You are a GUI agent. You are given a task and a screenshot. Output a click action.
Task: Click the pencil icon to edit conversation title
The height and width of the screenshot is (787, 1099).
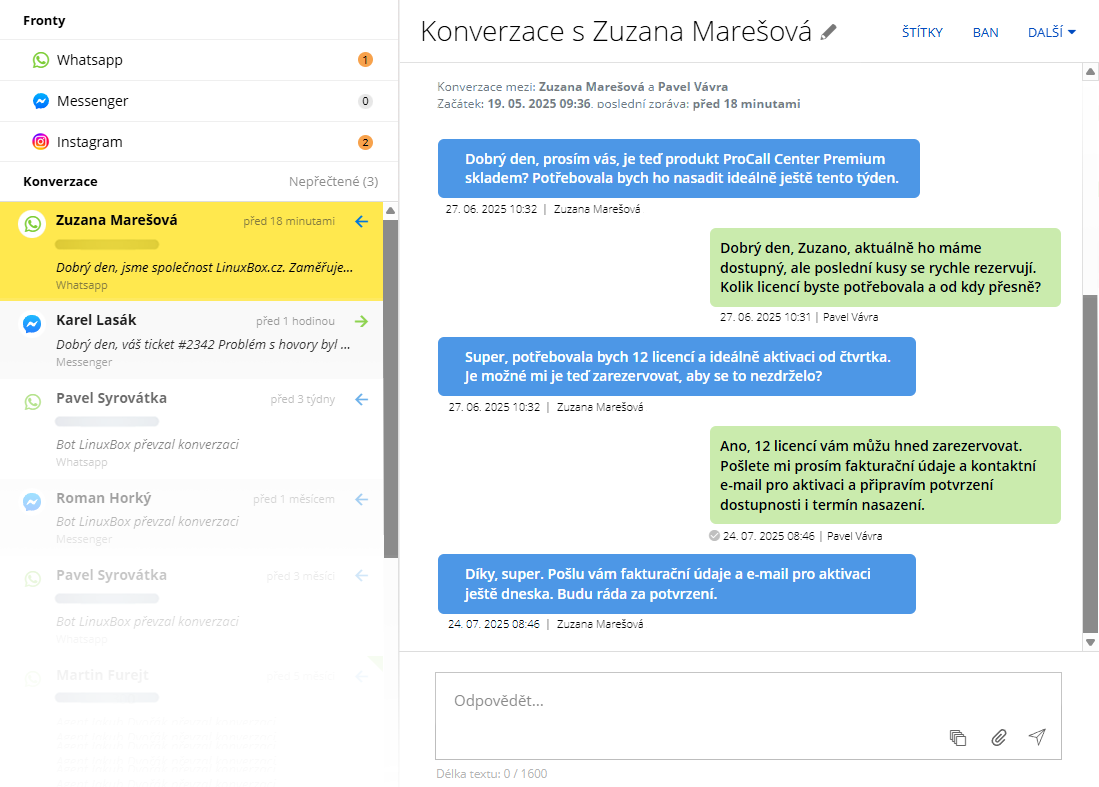click(x=828, y=32)
